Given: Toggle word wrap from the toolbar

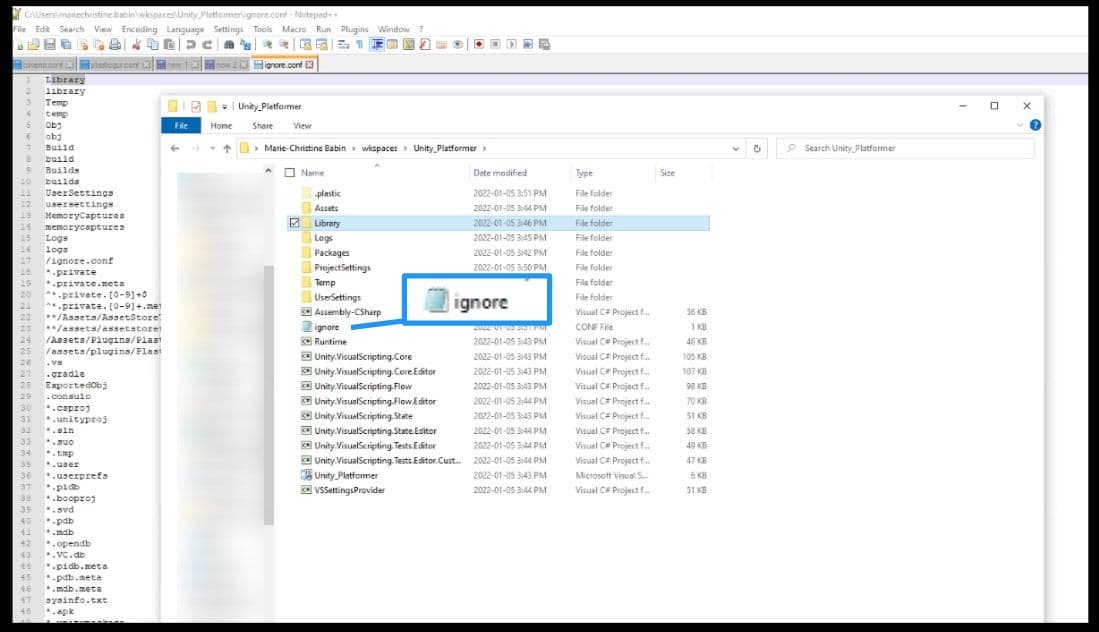Looking at the screenshot, I should 344,43.
